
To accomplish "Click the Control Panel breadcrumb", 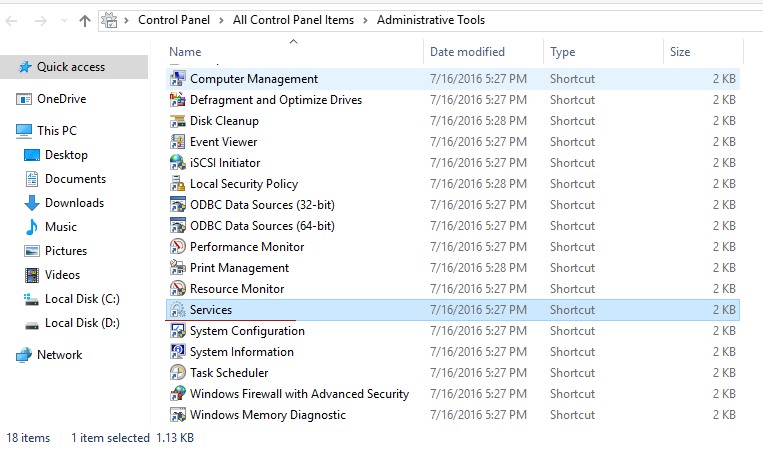I will tap(174, 20).
